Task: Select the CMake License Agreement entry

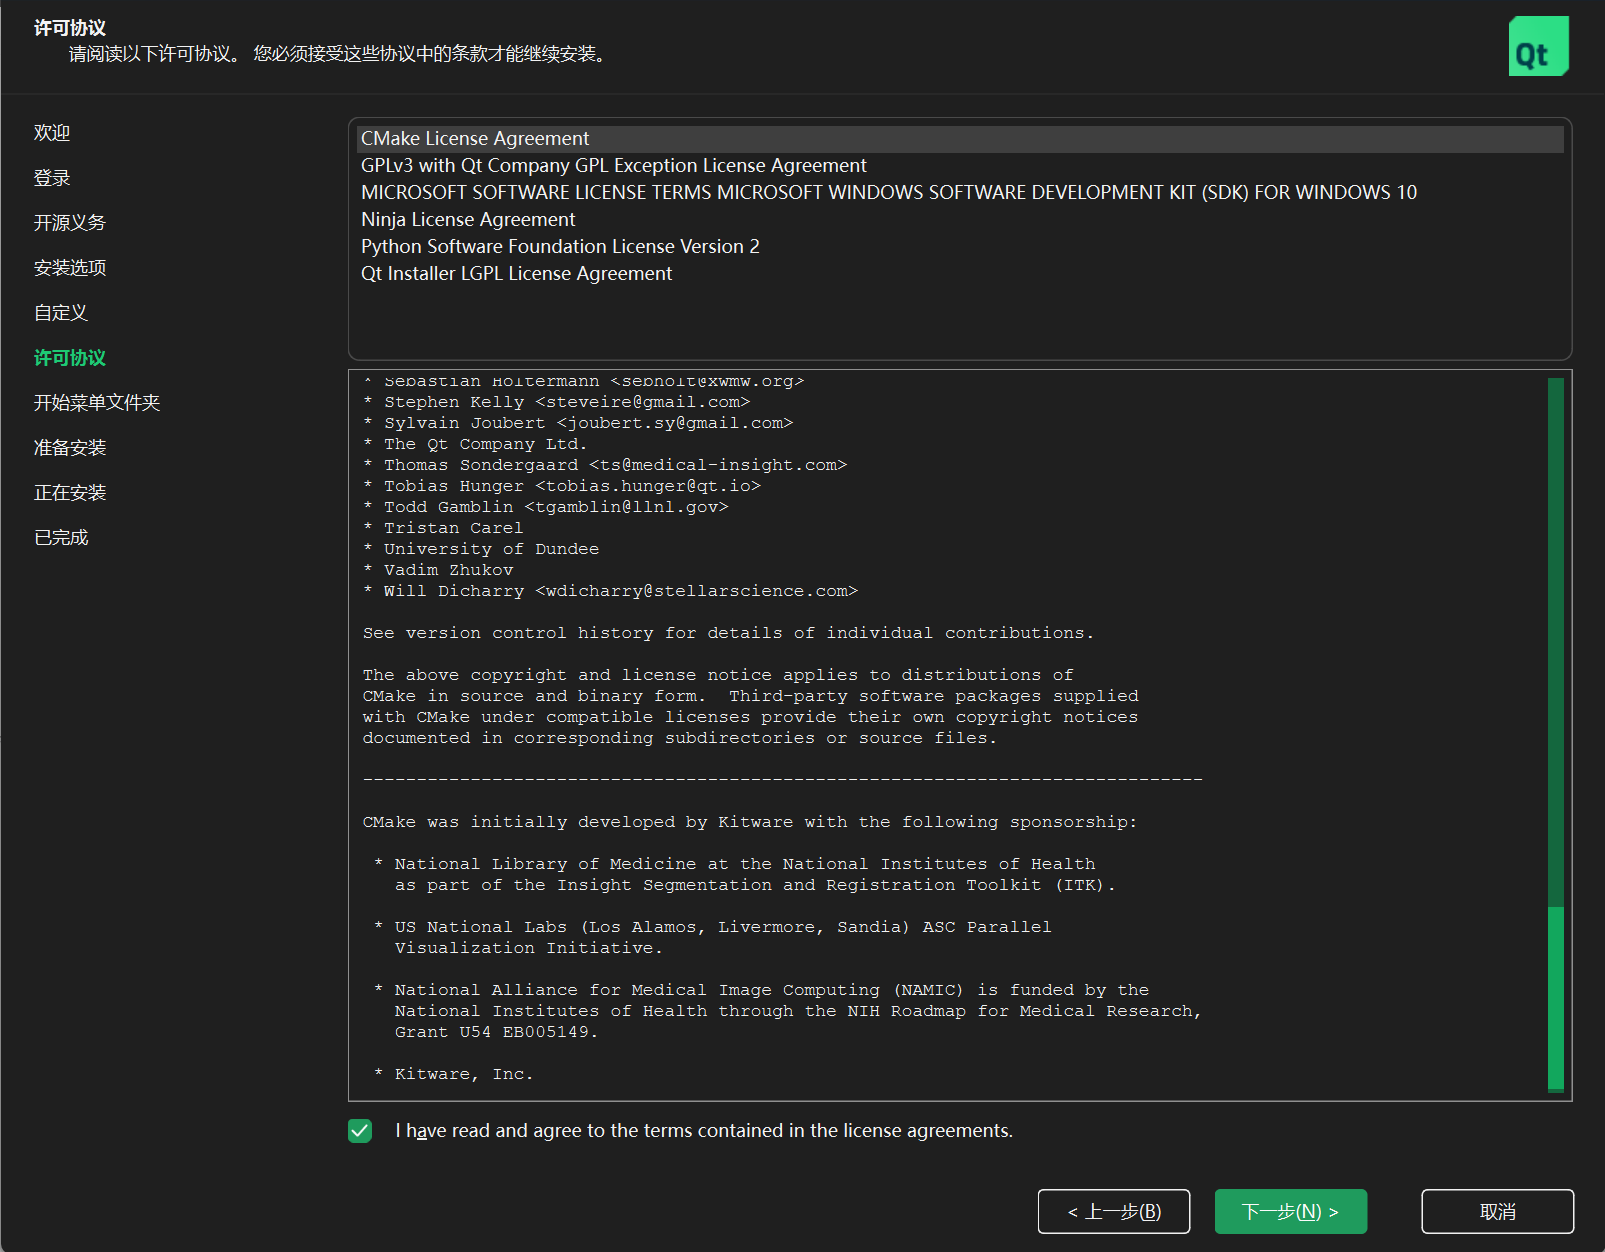Action: tap(475, 138)
